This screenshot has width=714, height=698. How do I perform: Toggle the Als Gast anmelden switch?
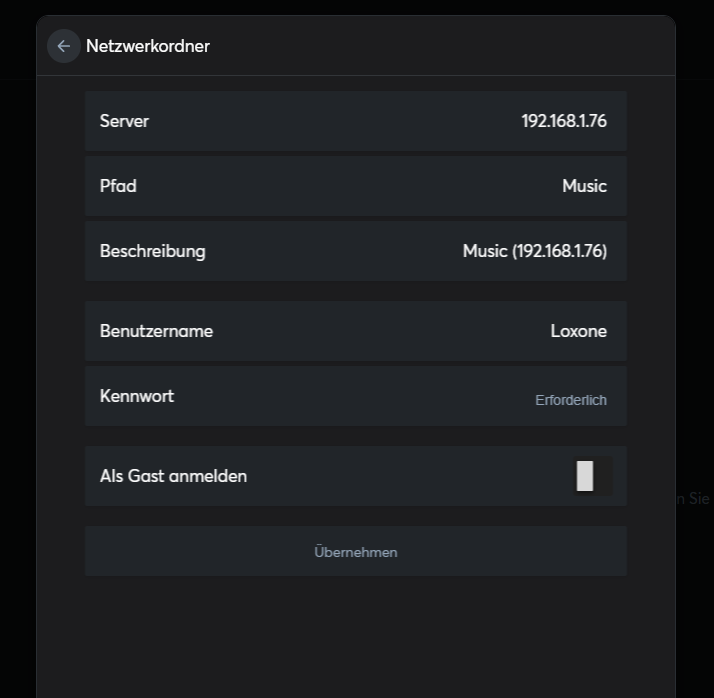(592, 476)
